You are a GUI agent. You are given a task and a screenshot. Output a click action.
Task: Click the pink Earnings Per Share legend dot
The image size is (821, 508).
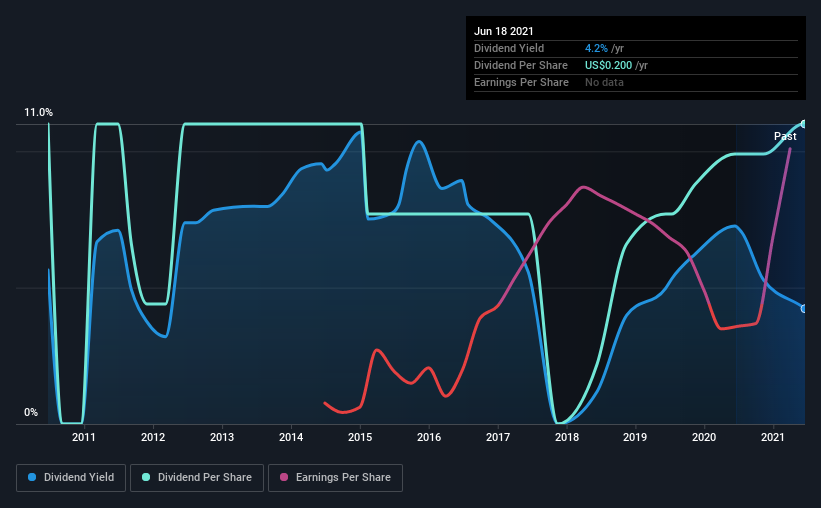(x=284, y=477)
